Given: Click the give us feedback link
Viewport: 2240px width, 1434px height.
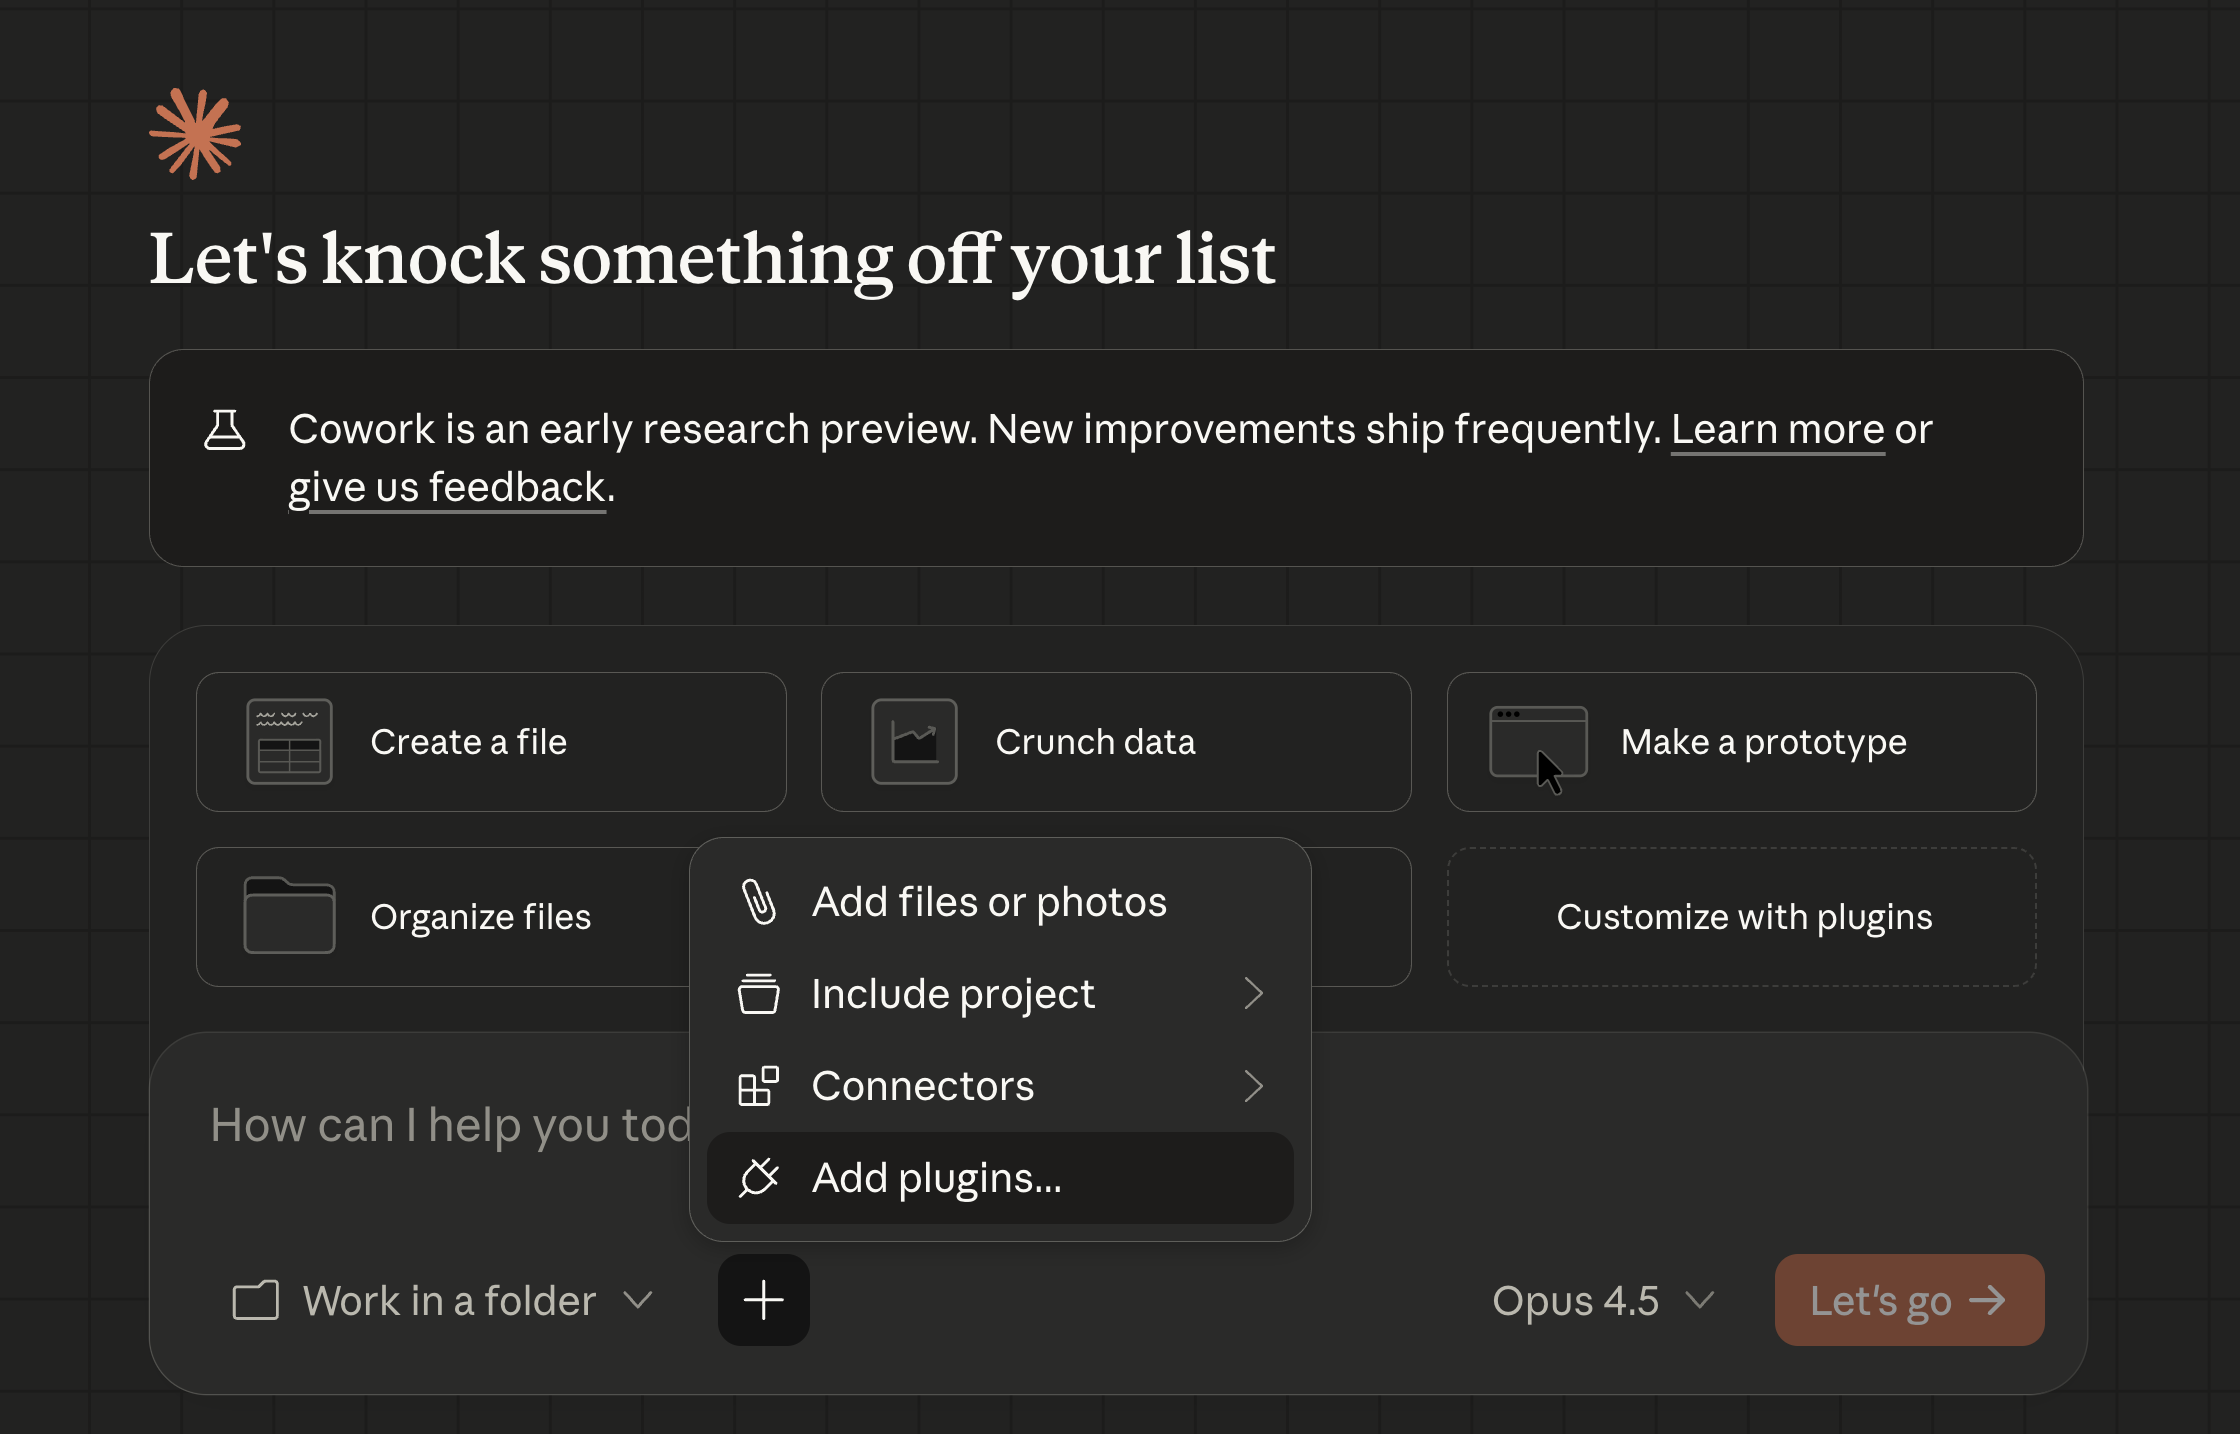Looking at the screenshot, I should 446,487.
